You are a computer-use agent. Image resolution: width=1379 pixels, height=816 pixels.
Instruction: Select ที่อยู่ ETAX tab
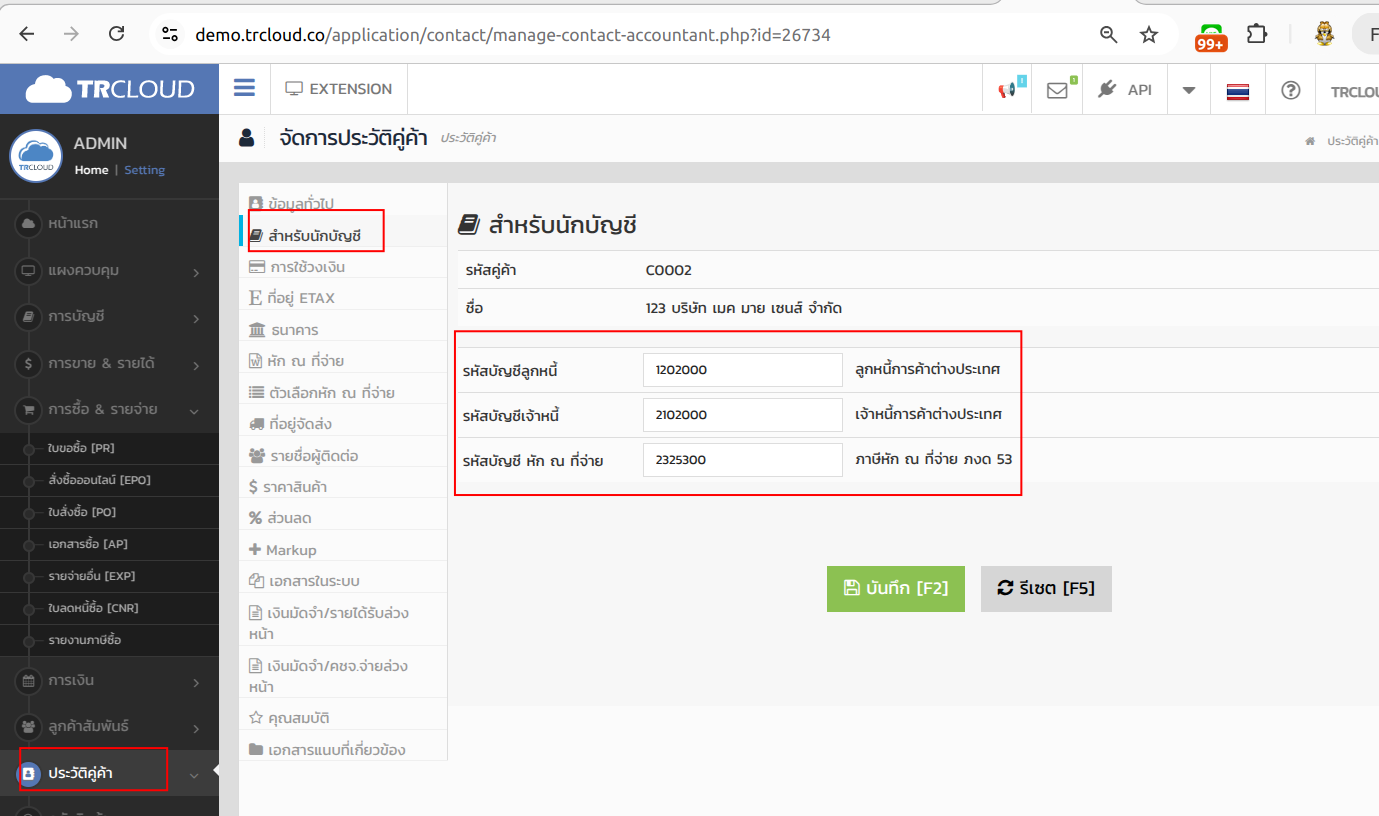[x=343, y=298]
